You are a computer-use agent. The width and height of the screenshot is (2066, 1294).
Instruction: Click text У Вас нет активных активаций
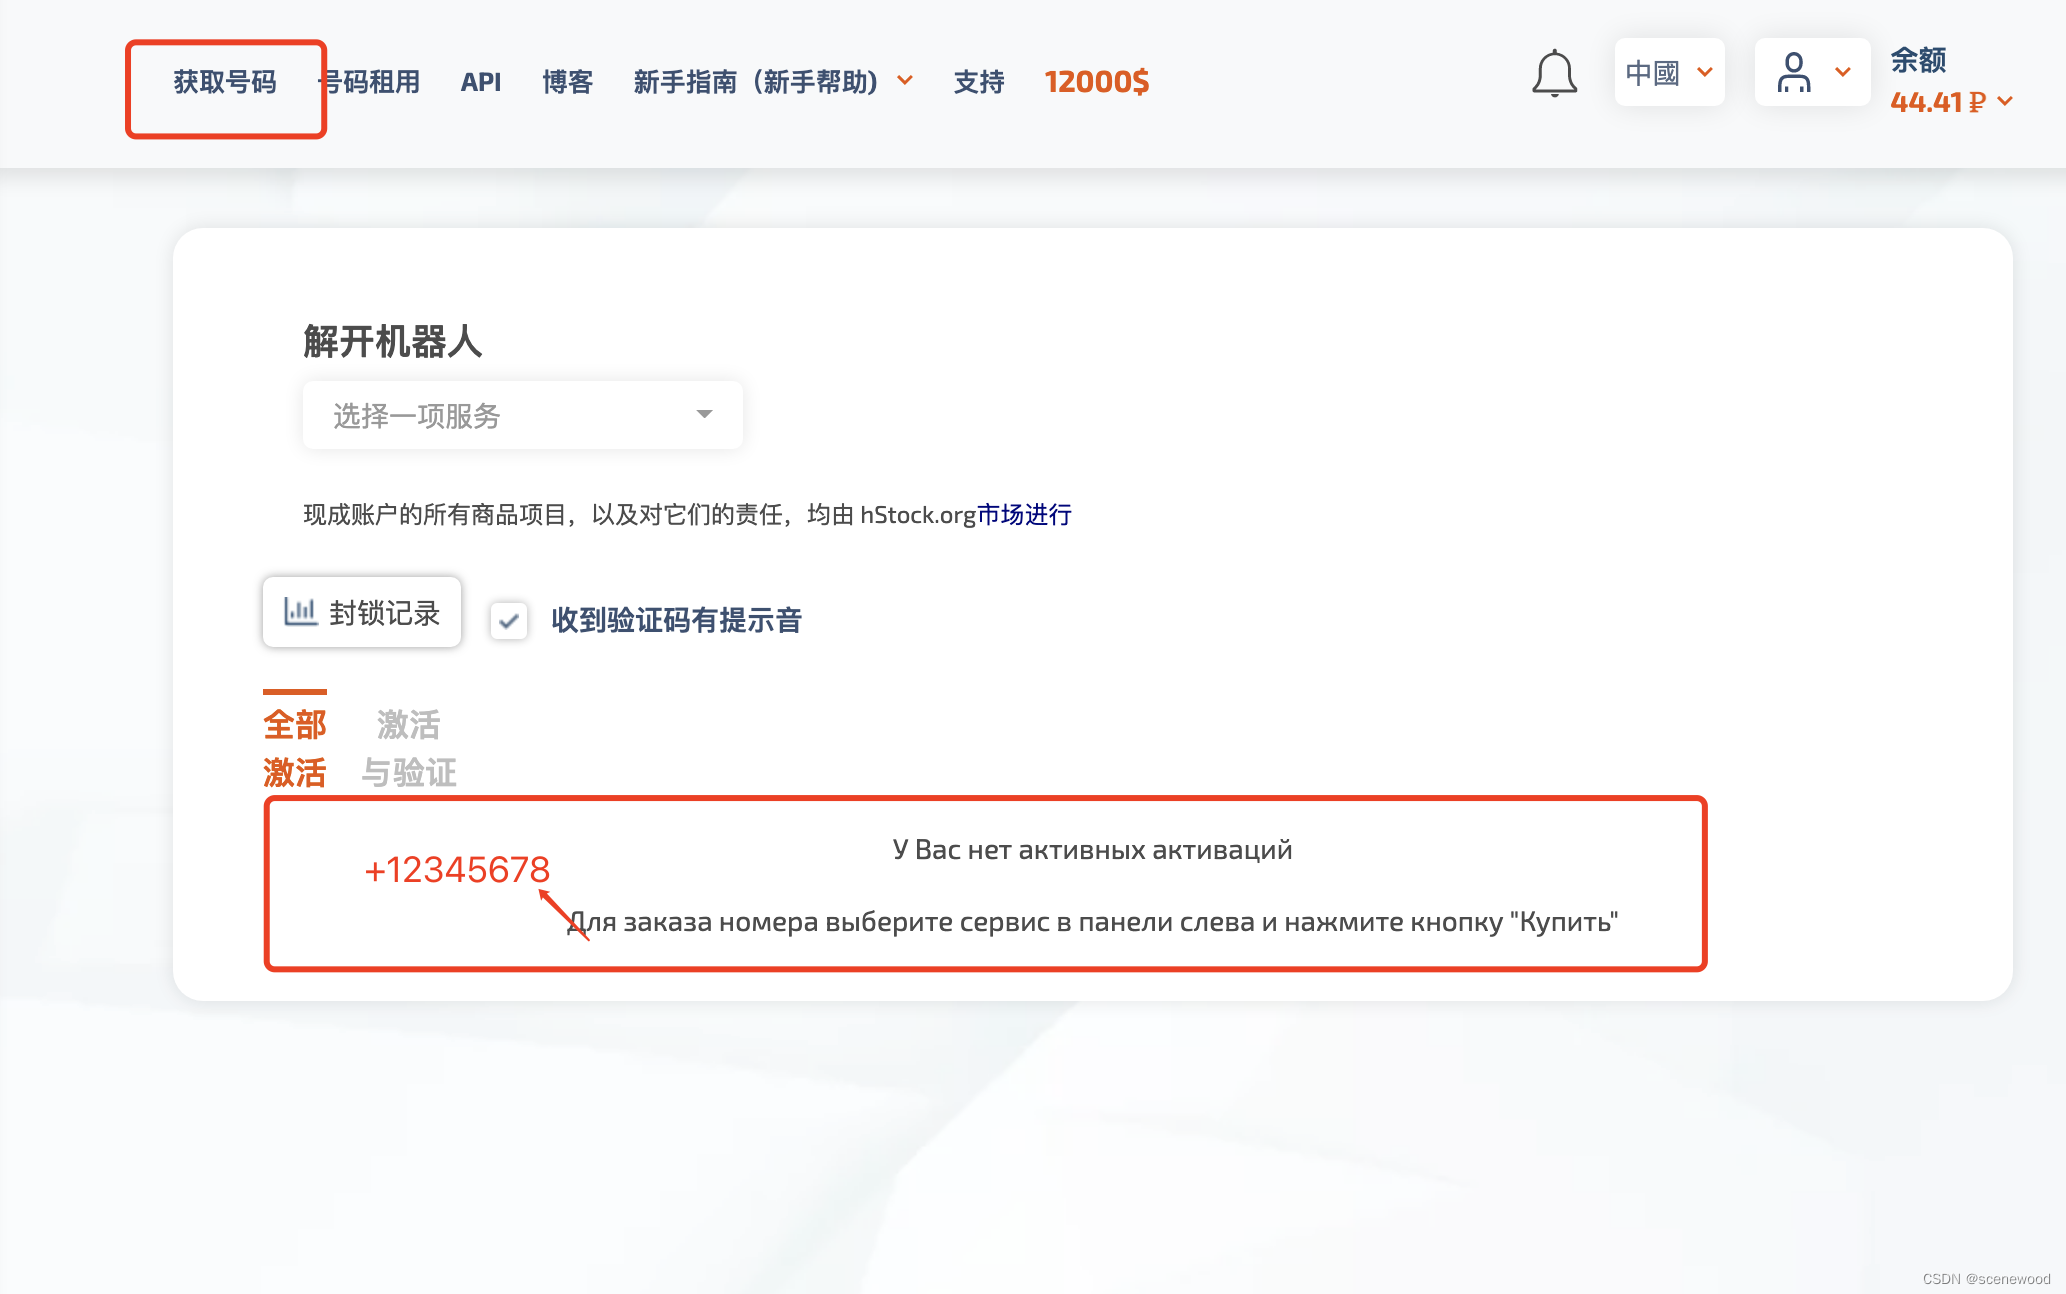tap(1092, 850)
